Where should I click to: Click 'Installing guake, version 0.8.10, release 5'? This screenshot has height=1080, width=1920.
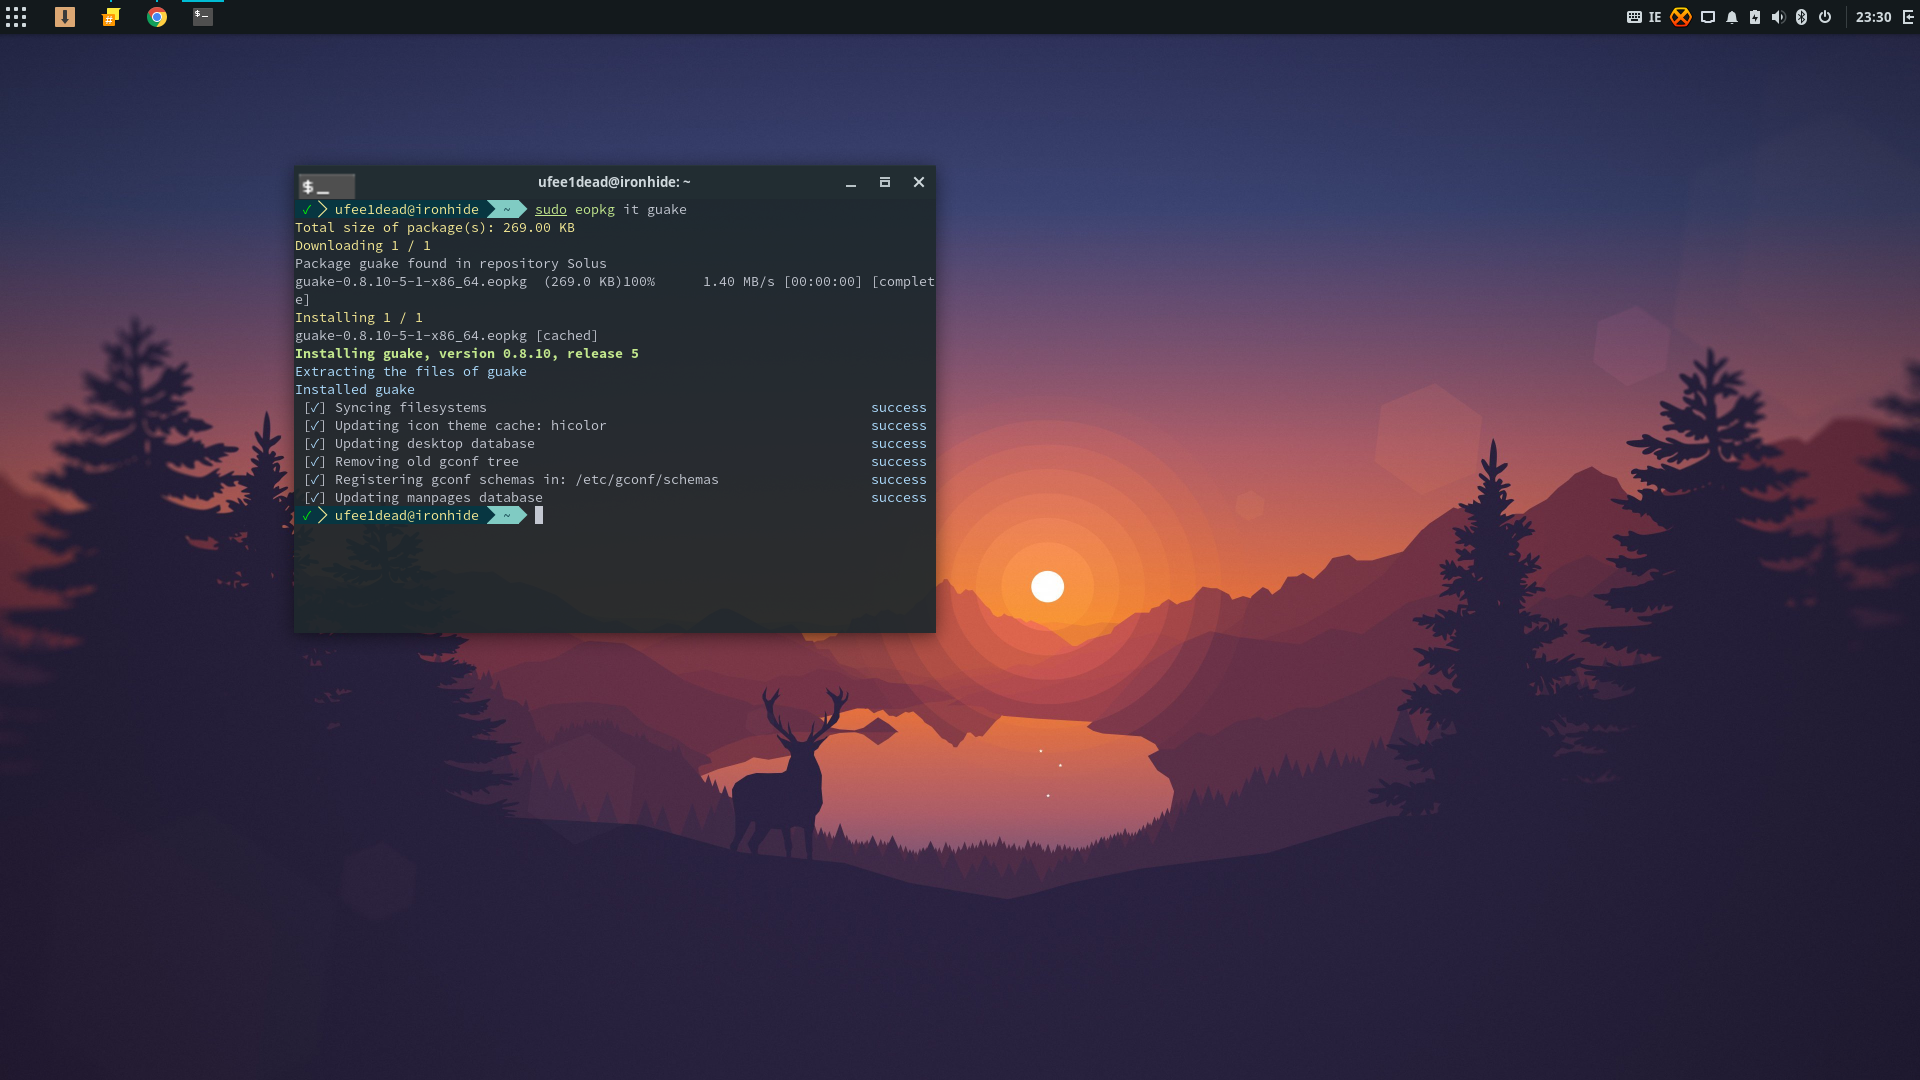pyautogui.click(x=467, y=354)
